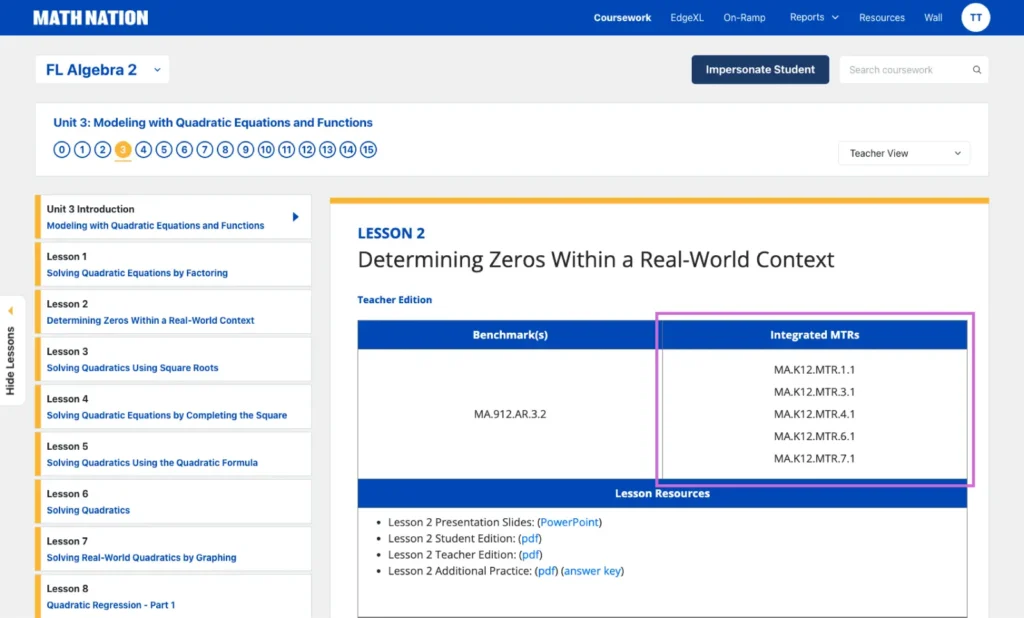Image resolution: width=1024 pixels, height=618 pixels.
Task: Open the FL Algebra 2 course dropdown
Action: click(103, 70)
